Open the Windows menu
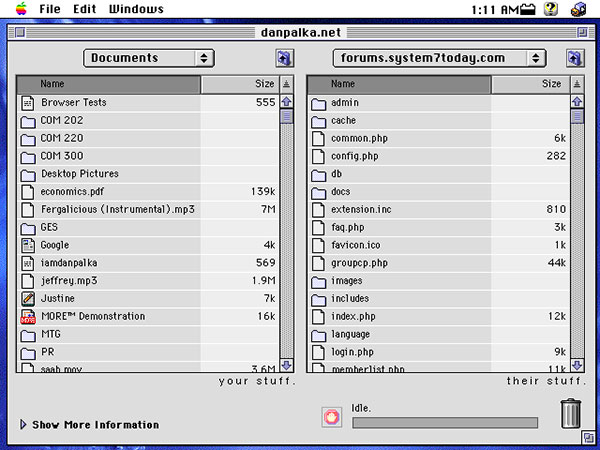This screenshot has height=450, width=600. (x=136, y=9)
